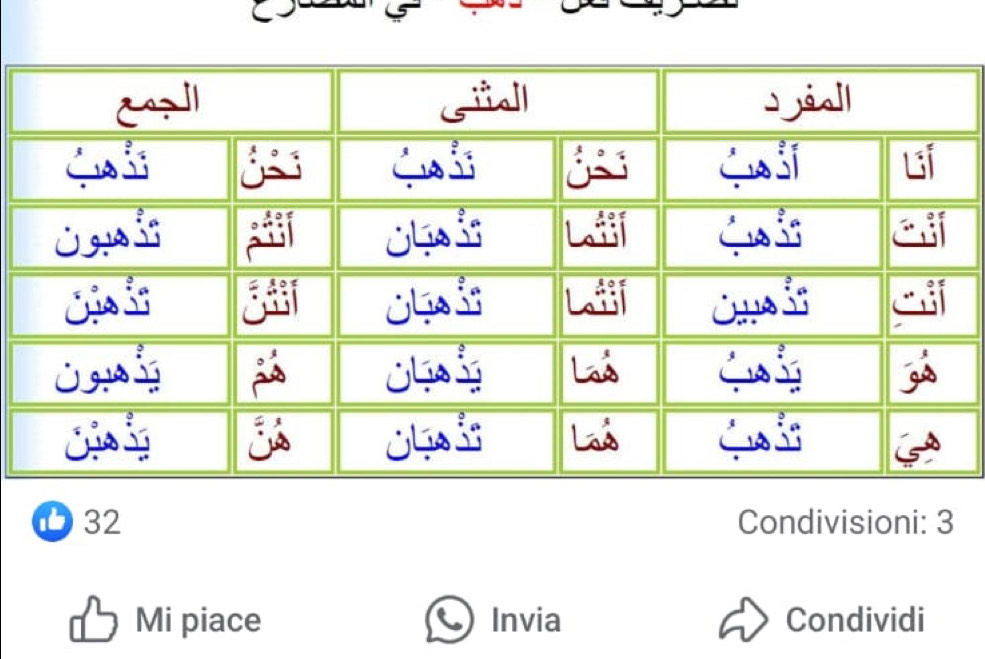Tap the Mi piace thumbs-up icon
The image size is (985, 659).
point(93,619)
